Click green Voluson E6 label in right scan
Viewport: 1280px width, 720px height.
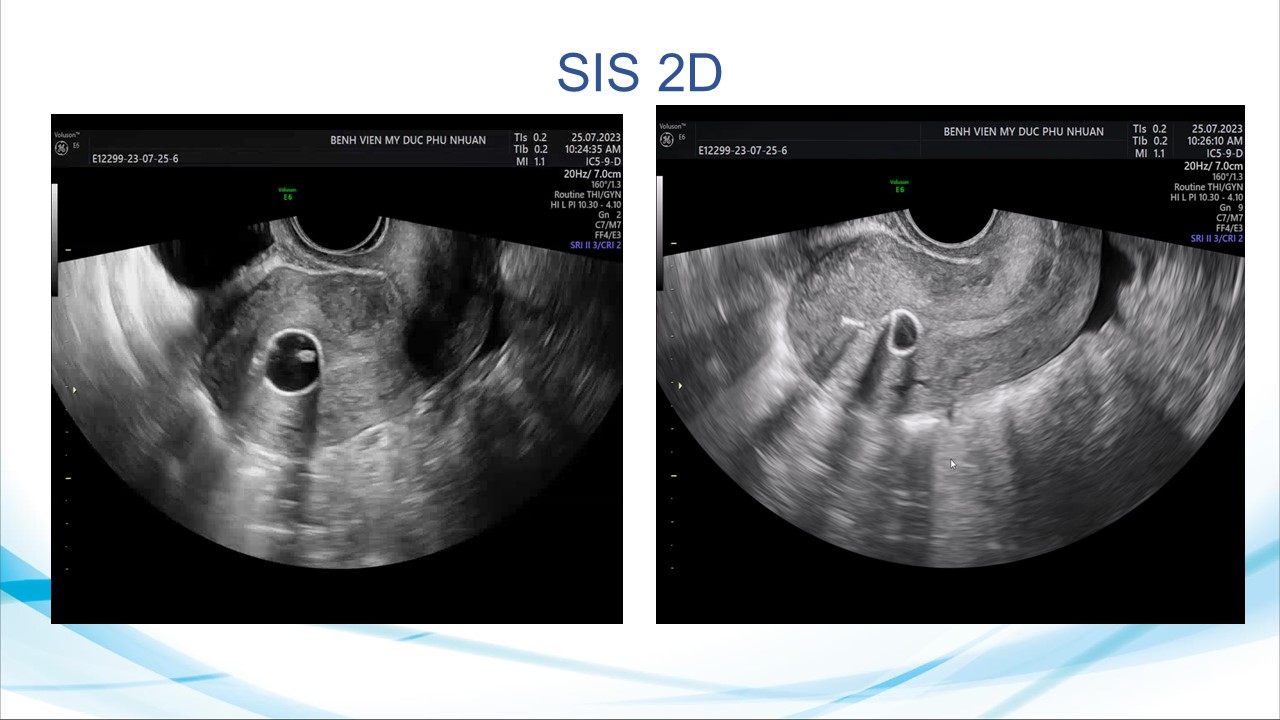click(899, 185)
